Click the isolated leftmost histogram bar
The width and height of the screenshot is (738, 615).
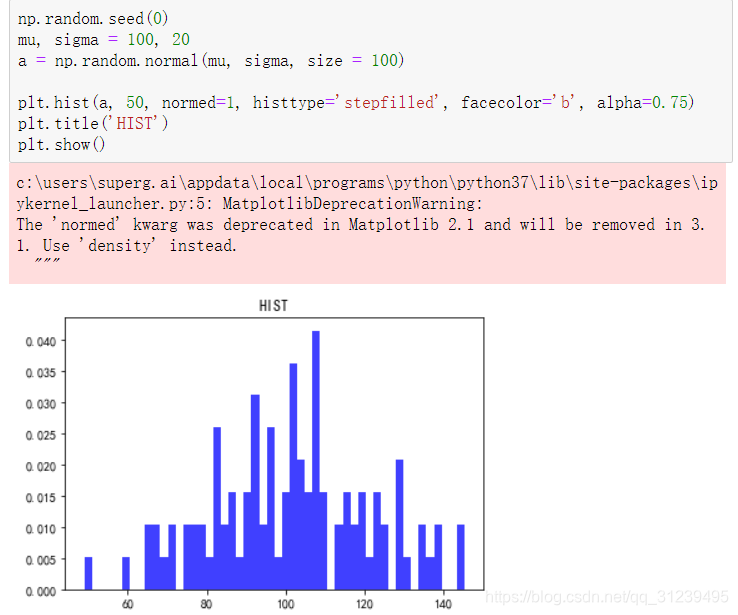point(88,573)
